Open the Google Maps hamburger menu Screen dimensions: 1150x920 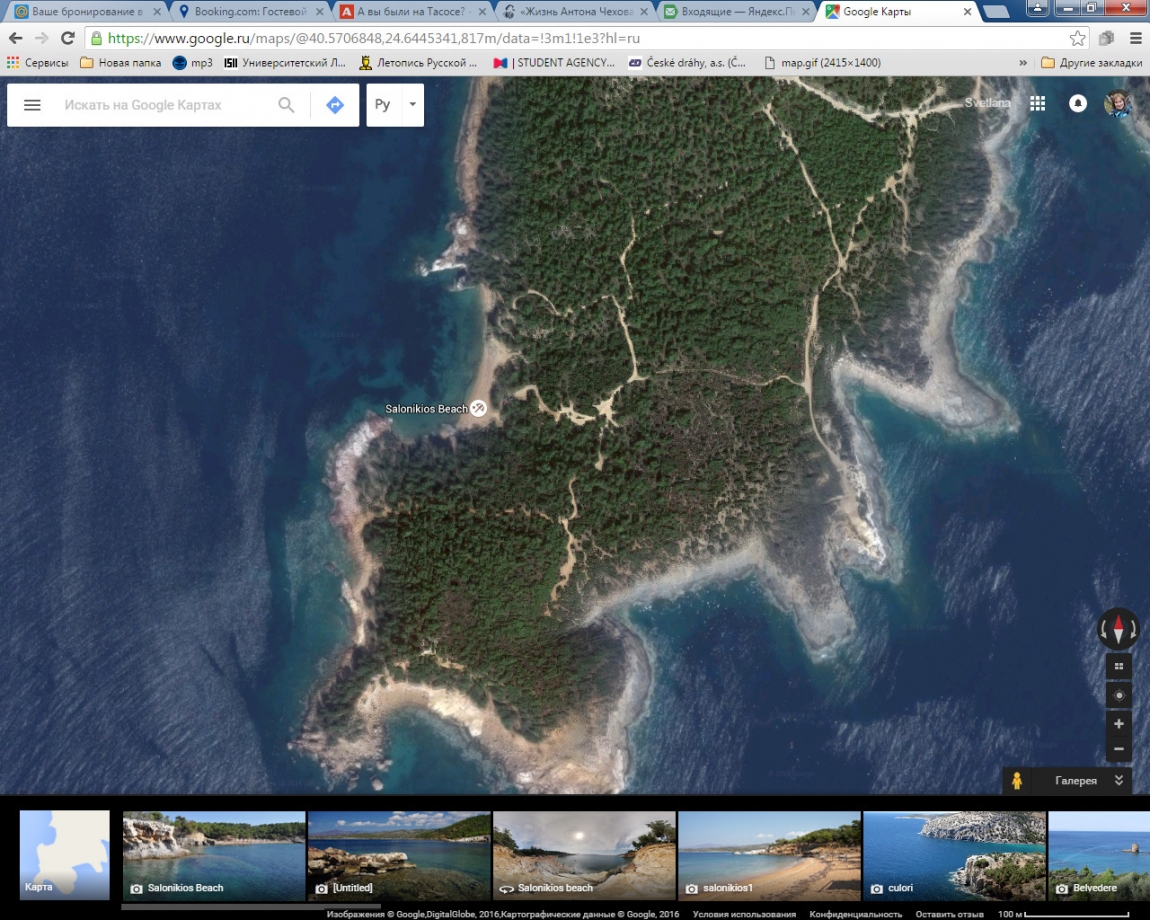coord(32,105)
